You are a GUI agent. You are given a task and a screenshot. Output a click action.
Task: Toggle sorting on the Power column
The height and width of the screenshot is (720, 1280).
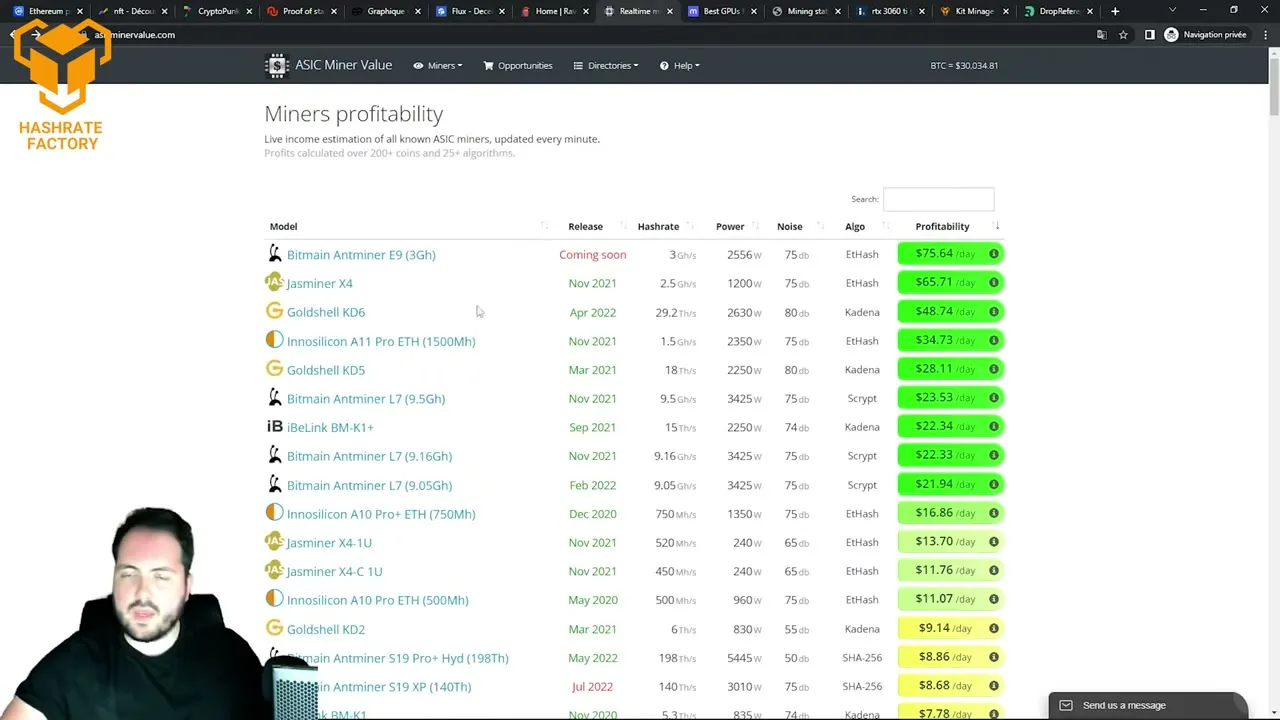click(x=730, y=226)
